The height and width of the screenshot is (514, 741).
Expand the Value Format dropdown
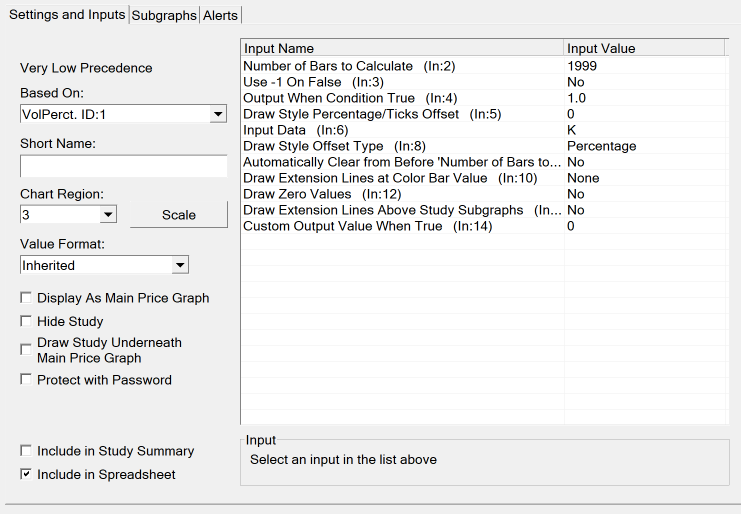pos(179,265)
